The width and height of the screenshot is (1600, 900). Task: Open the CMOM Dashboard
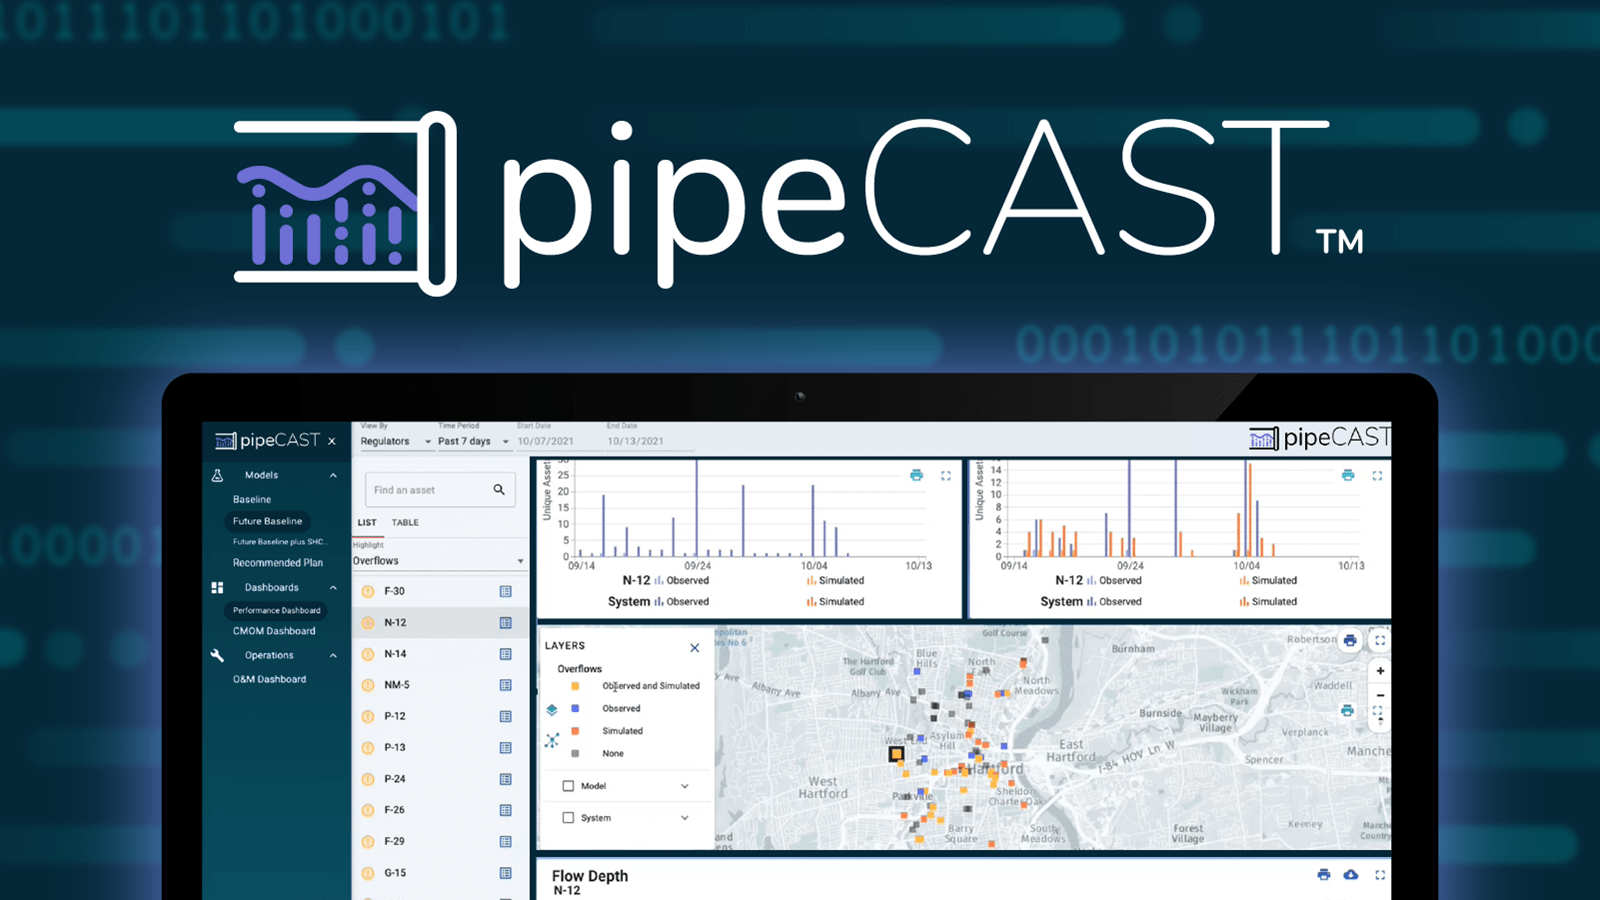pyautogui.click(x=274, y=631)
